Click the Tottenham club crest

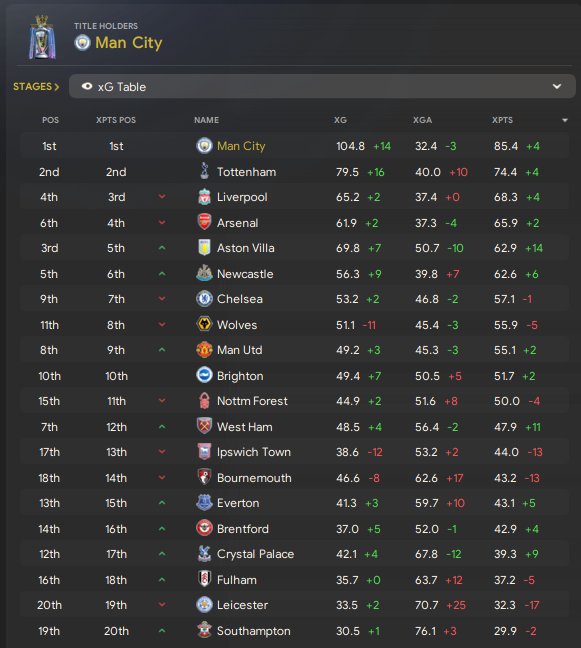(x=204, y=171)
